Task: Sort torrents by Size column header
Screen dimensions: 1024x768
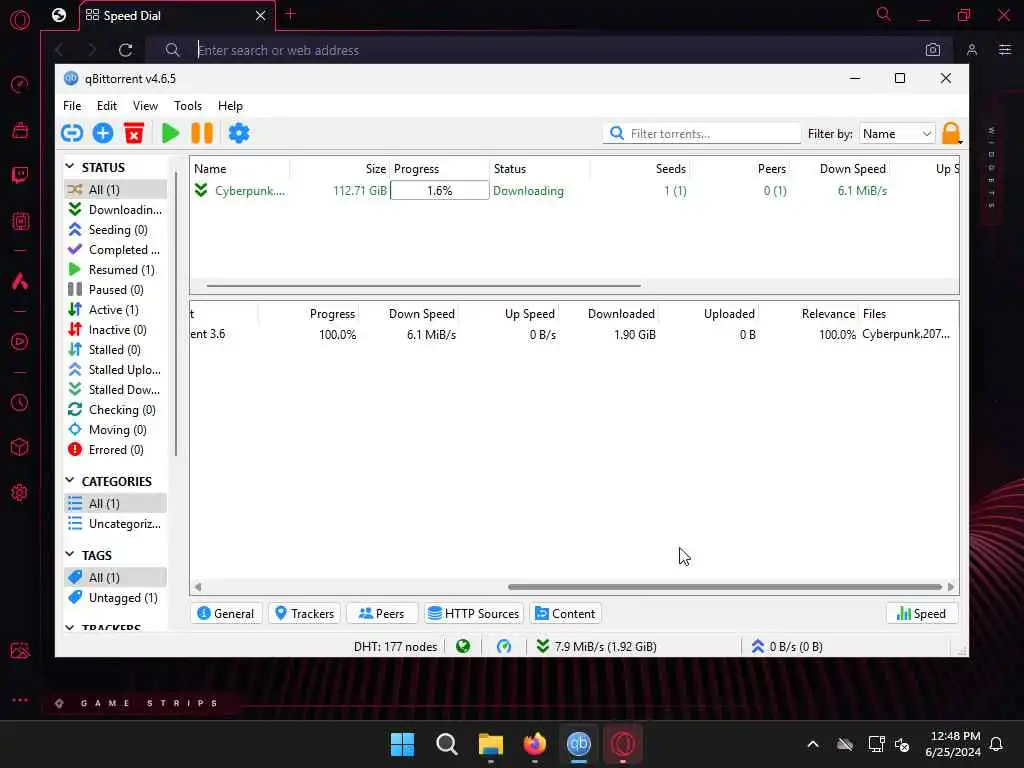Action: [x=340, y=168]
